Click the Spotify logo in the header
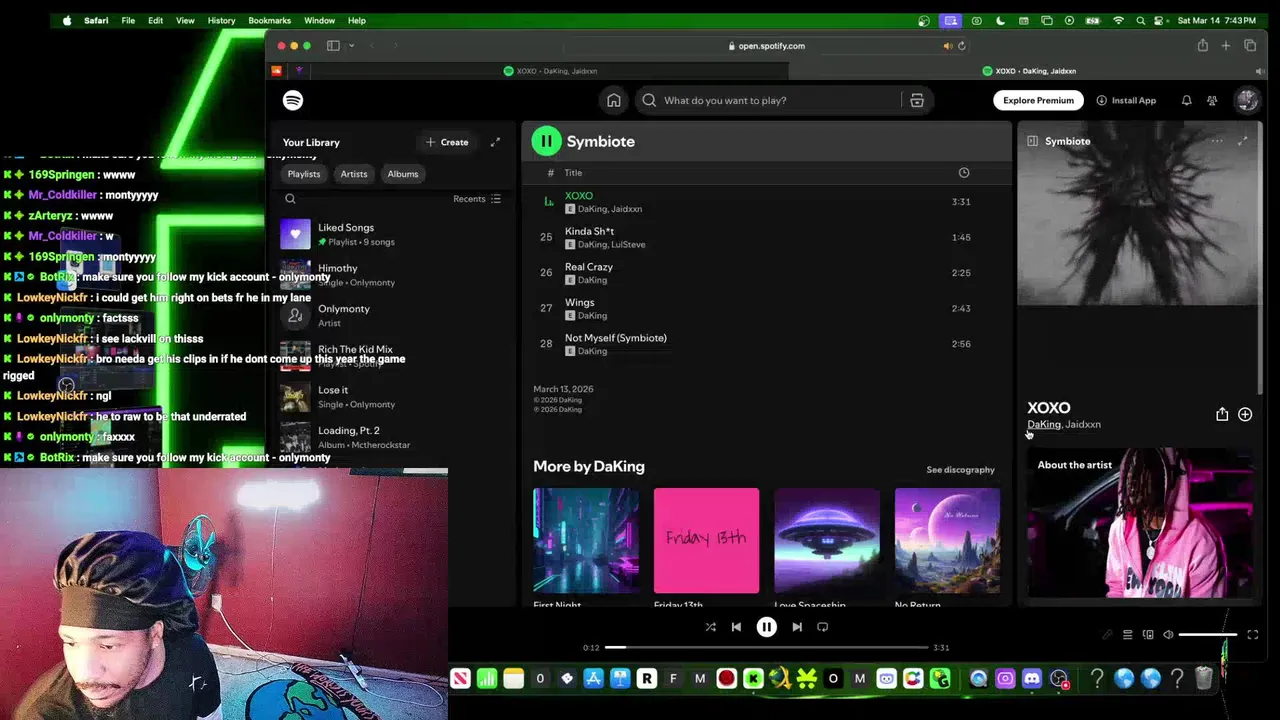 coord(293,100)
